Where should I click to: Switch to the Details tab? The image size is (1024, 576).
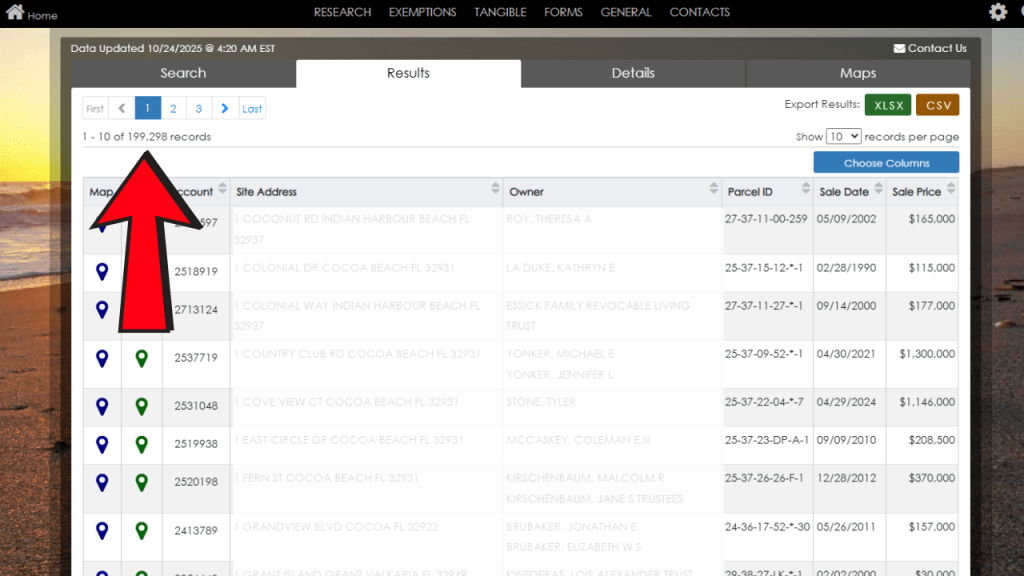[x=633, y=73]
